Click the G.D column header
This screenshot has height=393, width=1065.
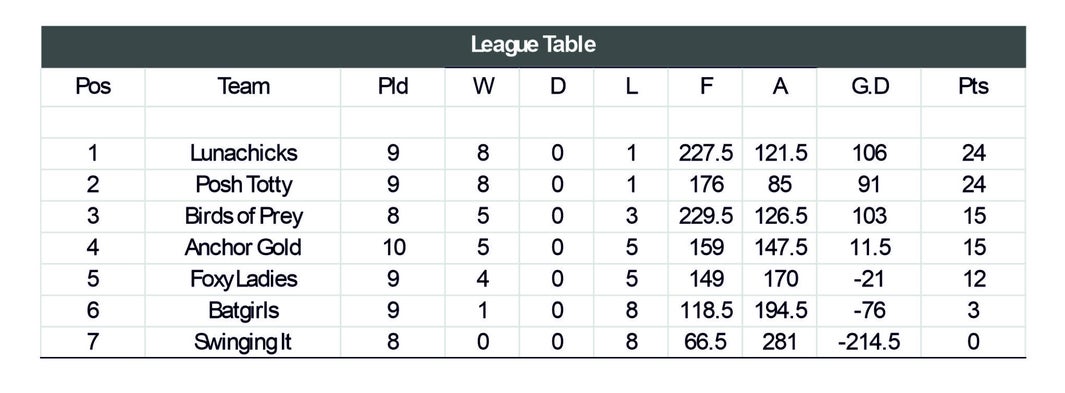point(869,87)
